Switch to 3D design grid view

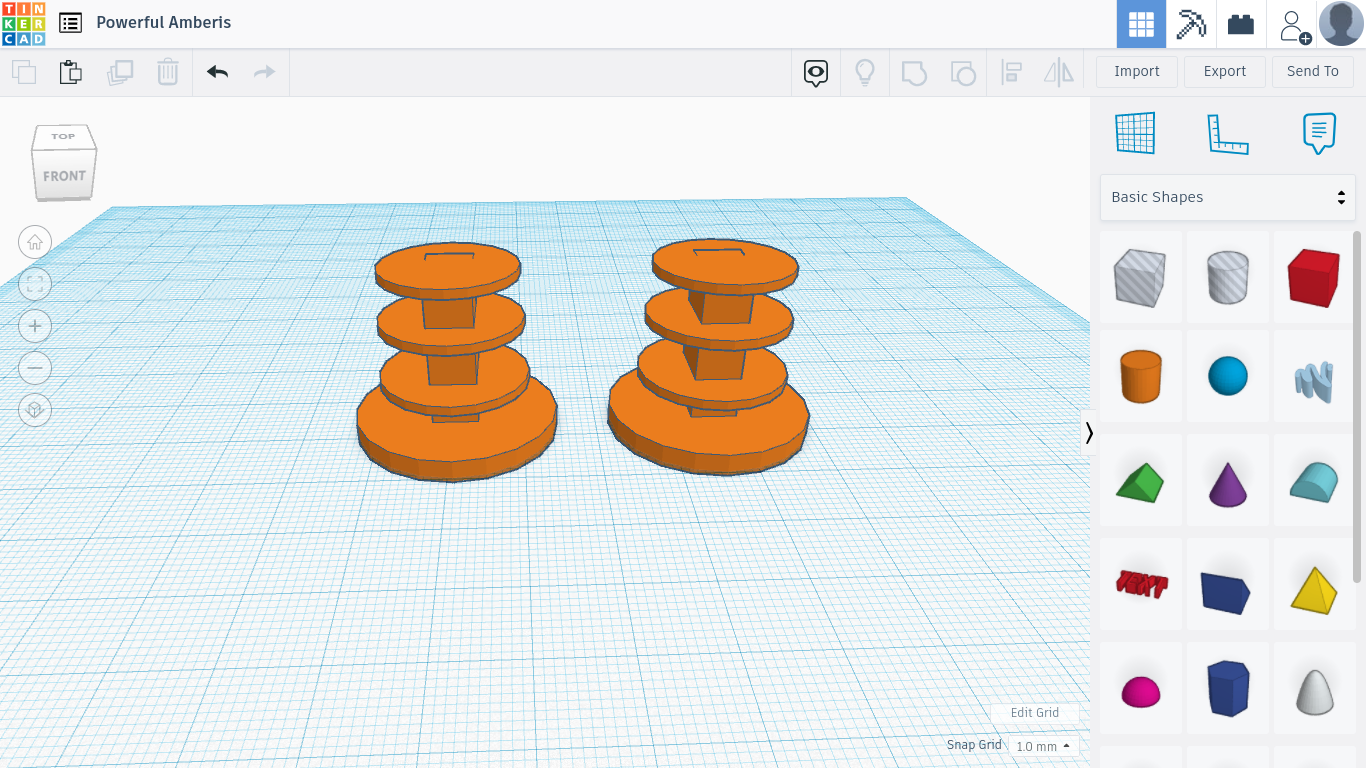point(1141,24)
